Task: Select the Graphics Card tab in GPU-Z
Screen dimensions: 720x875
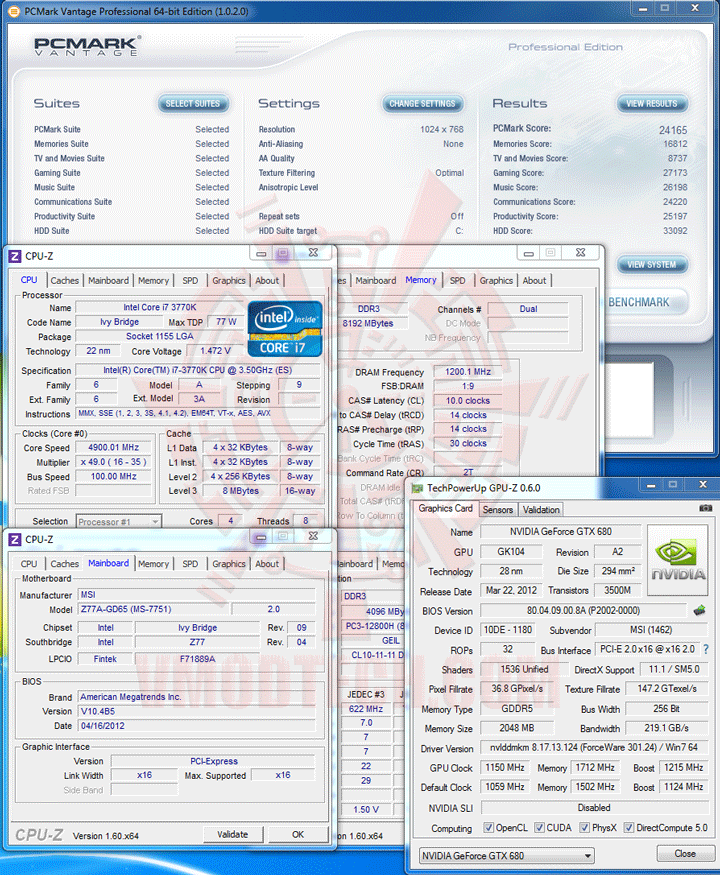Action: pos(445,508)
